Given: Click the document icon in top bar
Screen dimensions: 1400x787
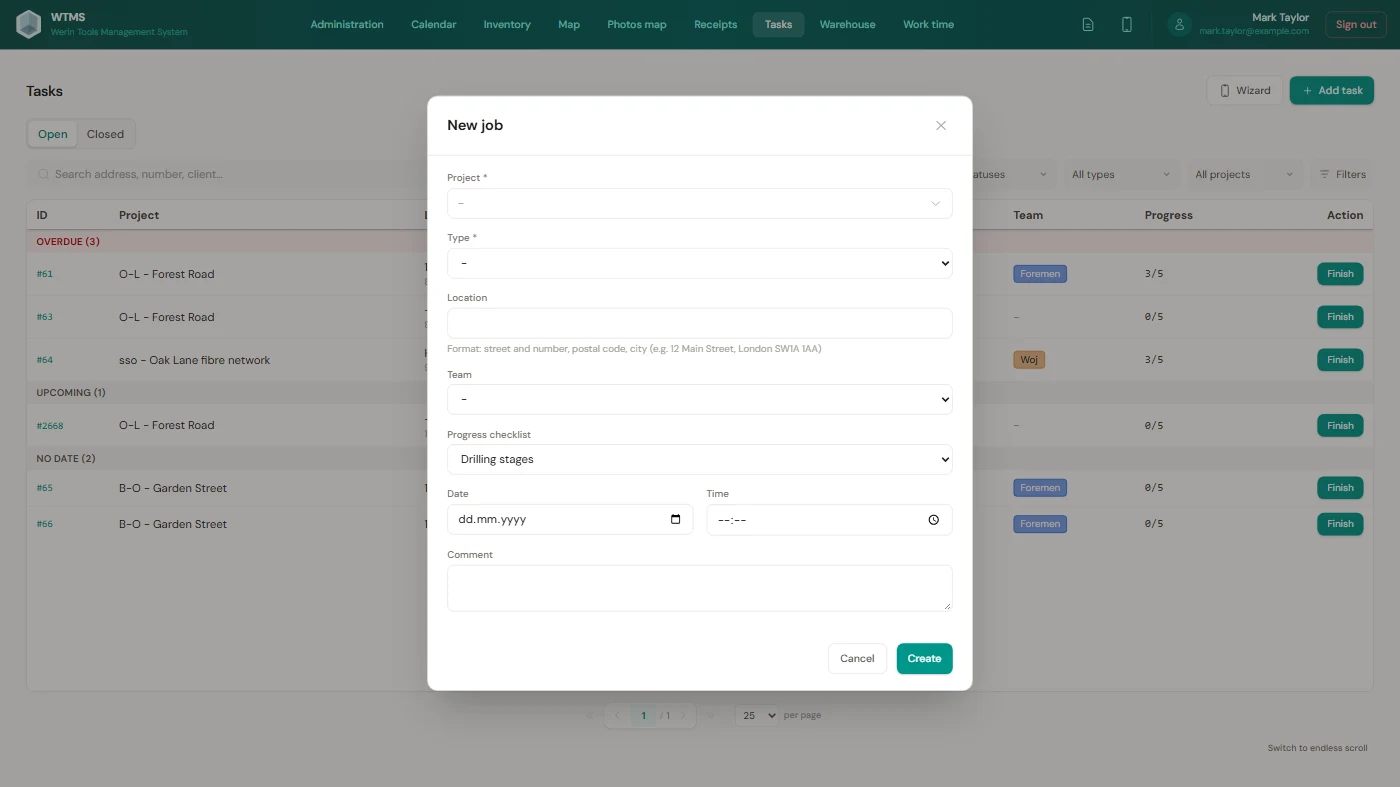Looking at the screenshot, I should 1088,24.
